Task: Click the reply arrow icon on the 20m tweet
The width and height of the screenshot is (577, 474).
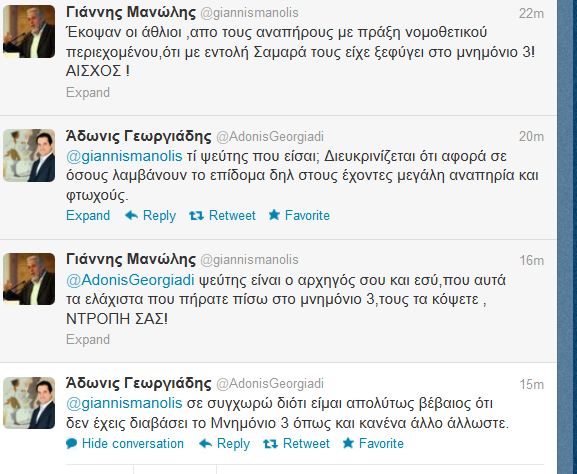Action: [x=131, y=215]
